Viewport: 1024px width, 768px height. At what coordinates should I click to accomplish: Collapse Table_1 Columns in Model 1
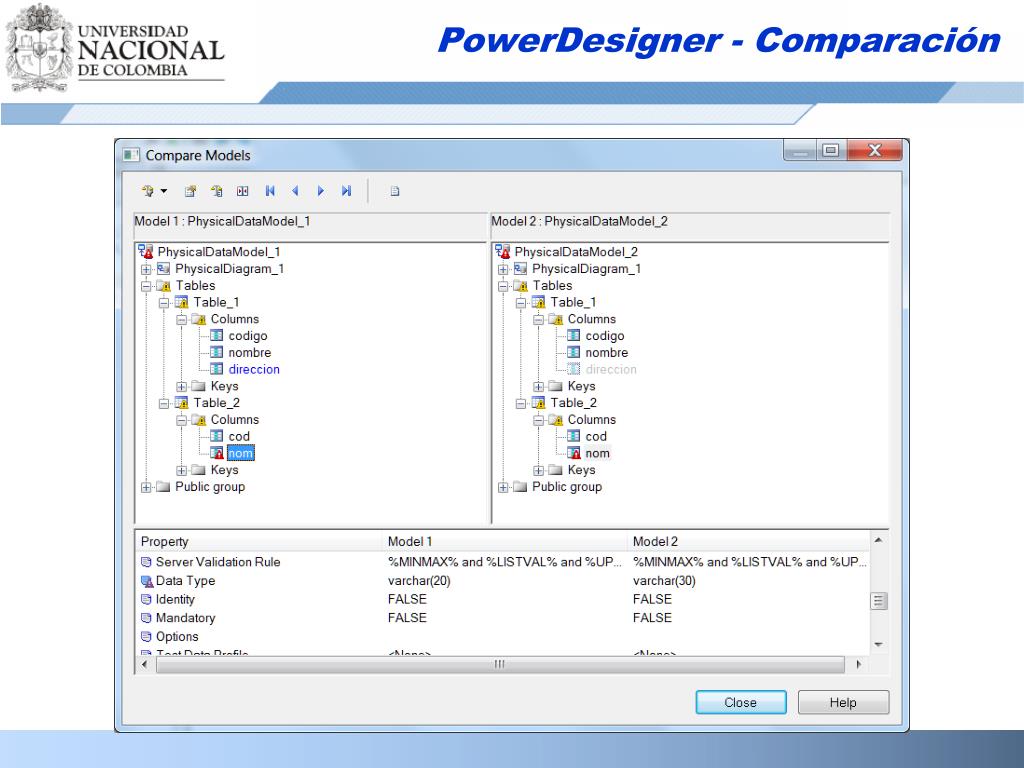coord(182,319)
